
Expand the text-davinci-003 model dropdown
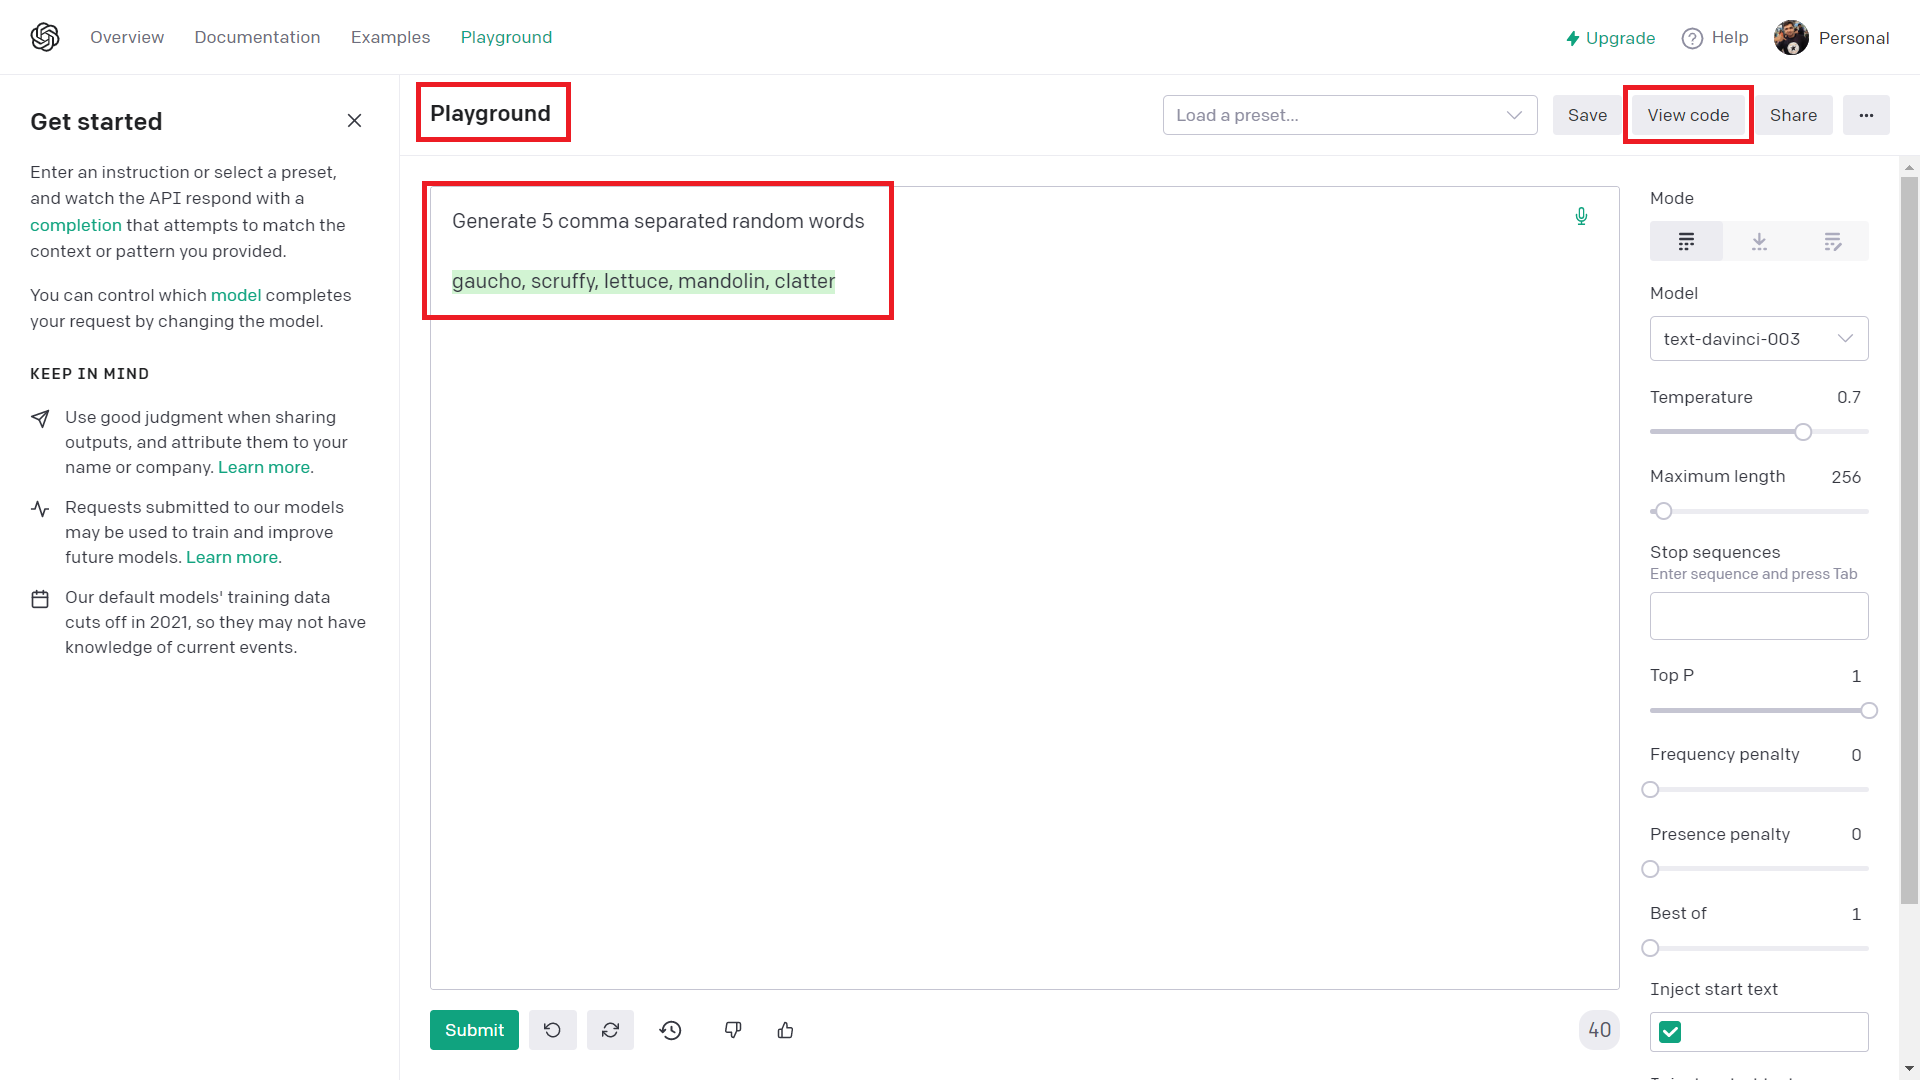(x=1758, y=339)
